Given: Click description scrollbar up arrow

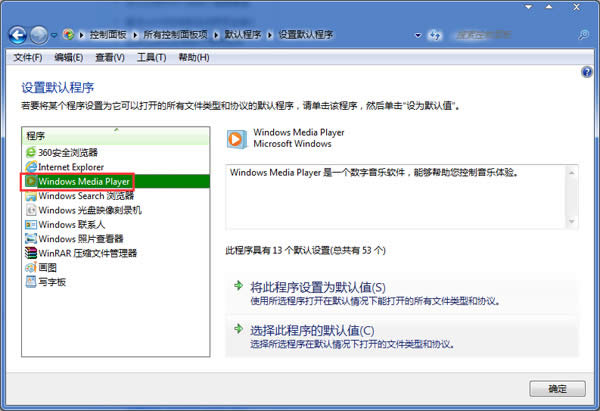Looking at the screenshot, I should click(x=571, y=173).
